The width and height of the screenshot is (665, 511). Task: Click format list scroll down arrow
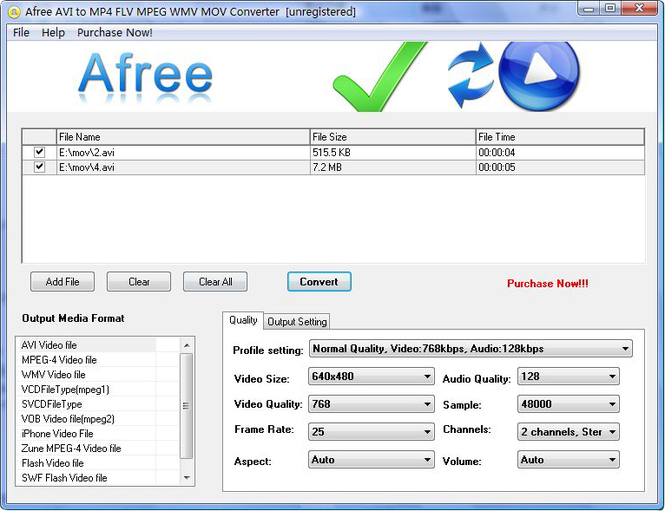point(187,477)
